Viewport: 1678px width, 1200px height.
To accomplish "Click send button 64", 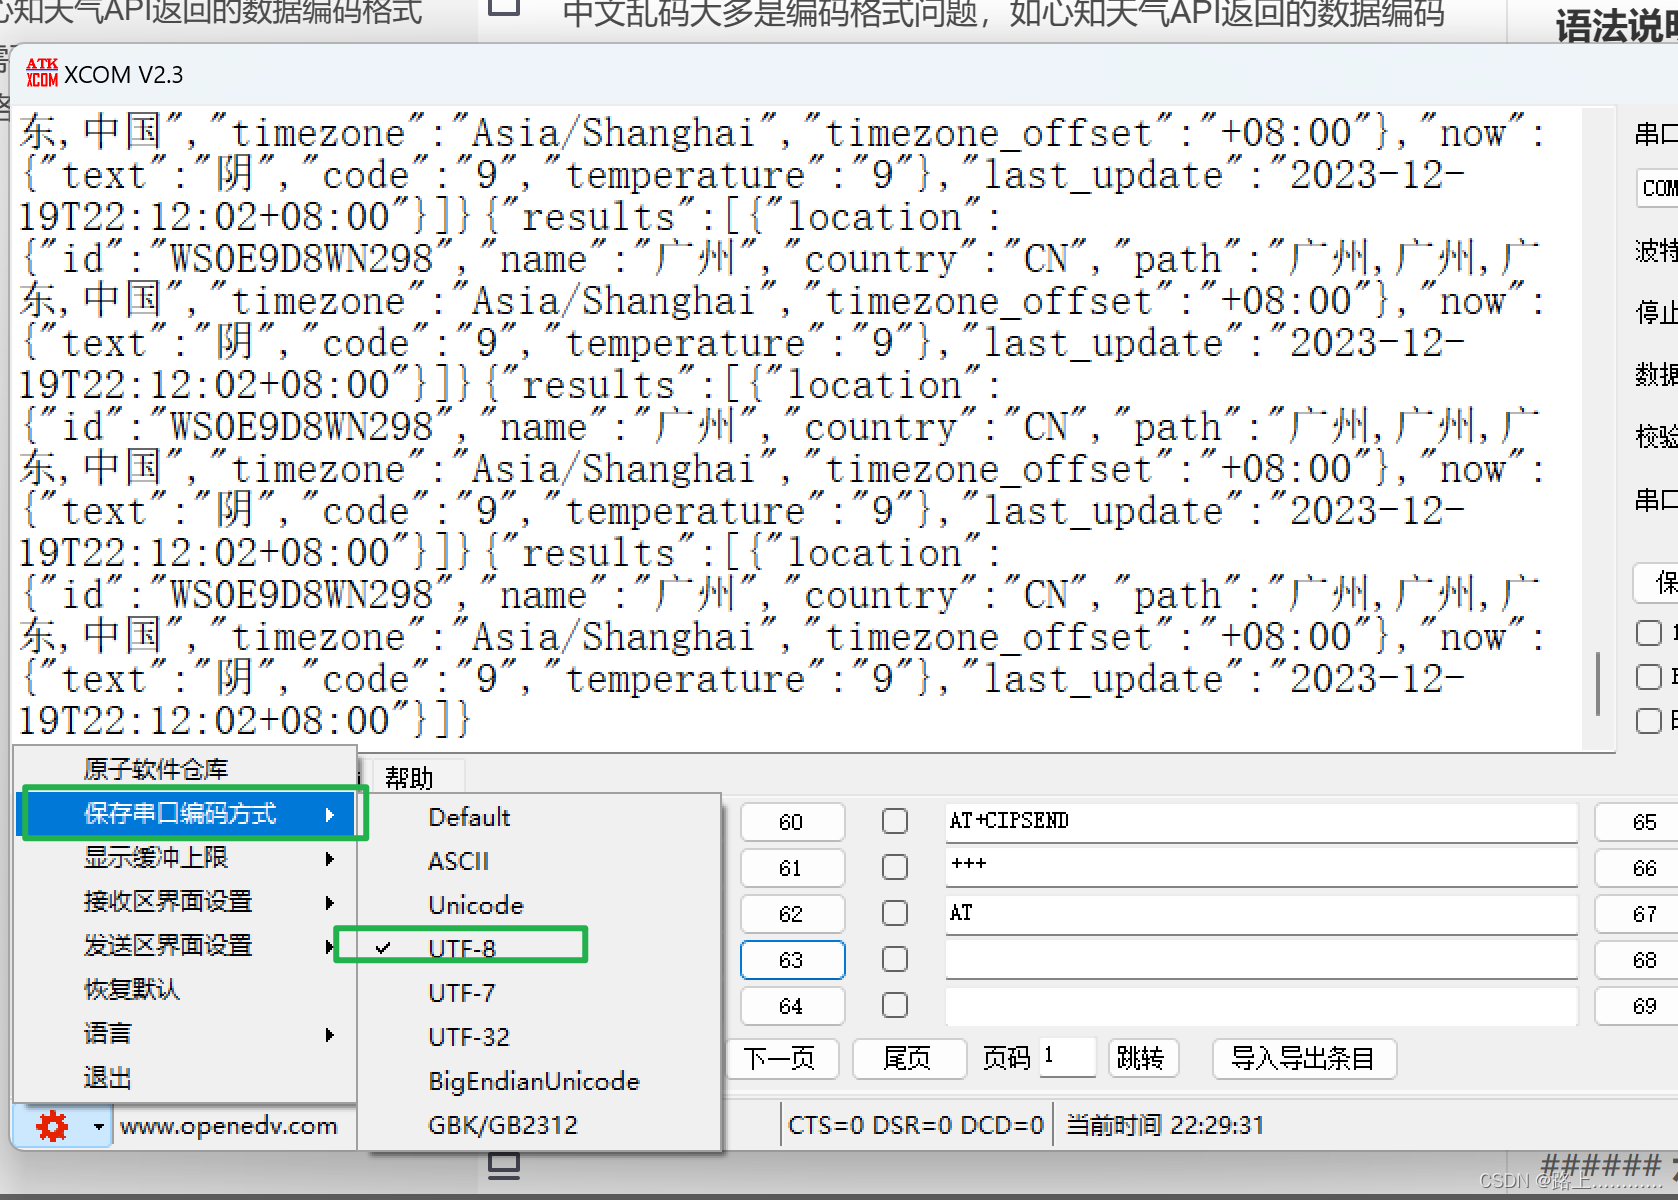I will [792, 1006].
